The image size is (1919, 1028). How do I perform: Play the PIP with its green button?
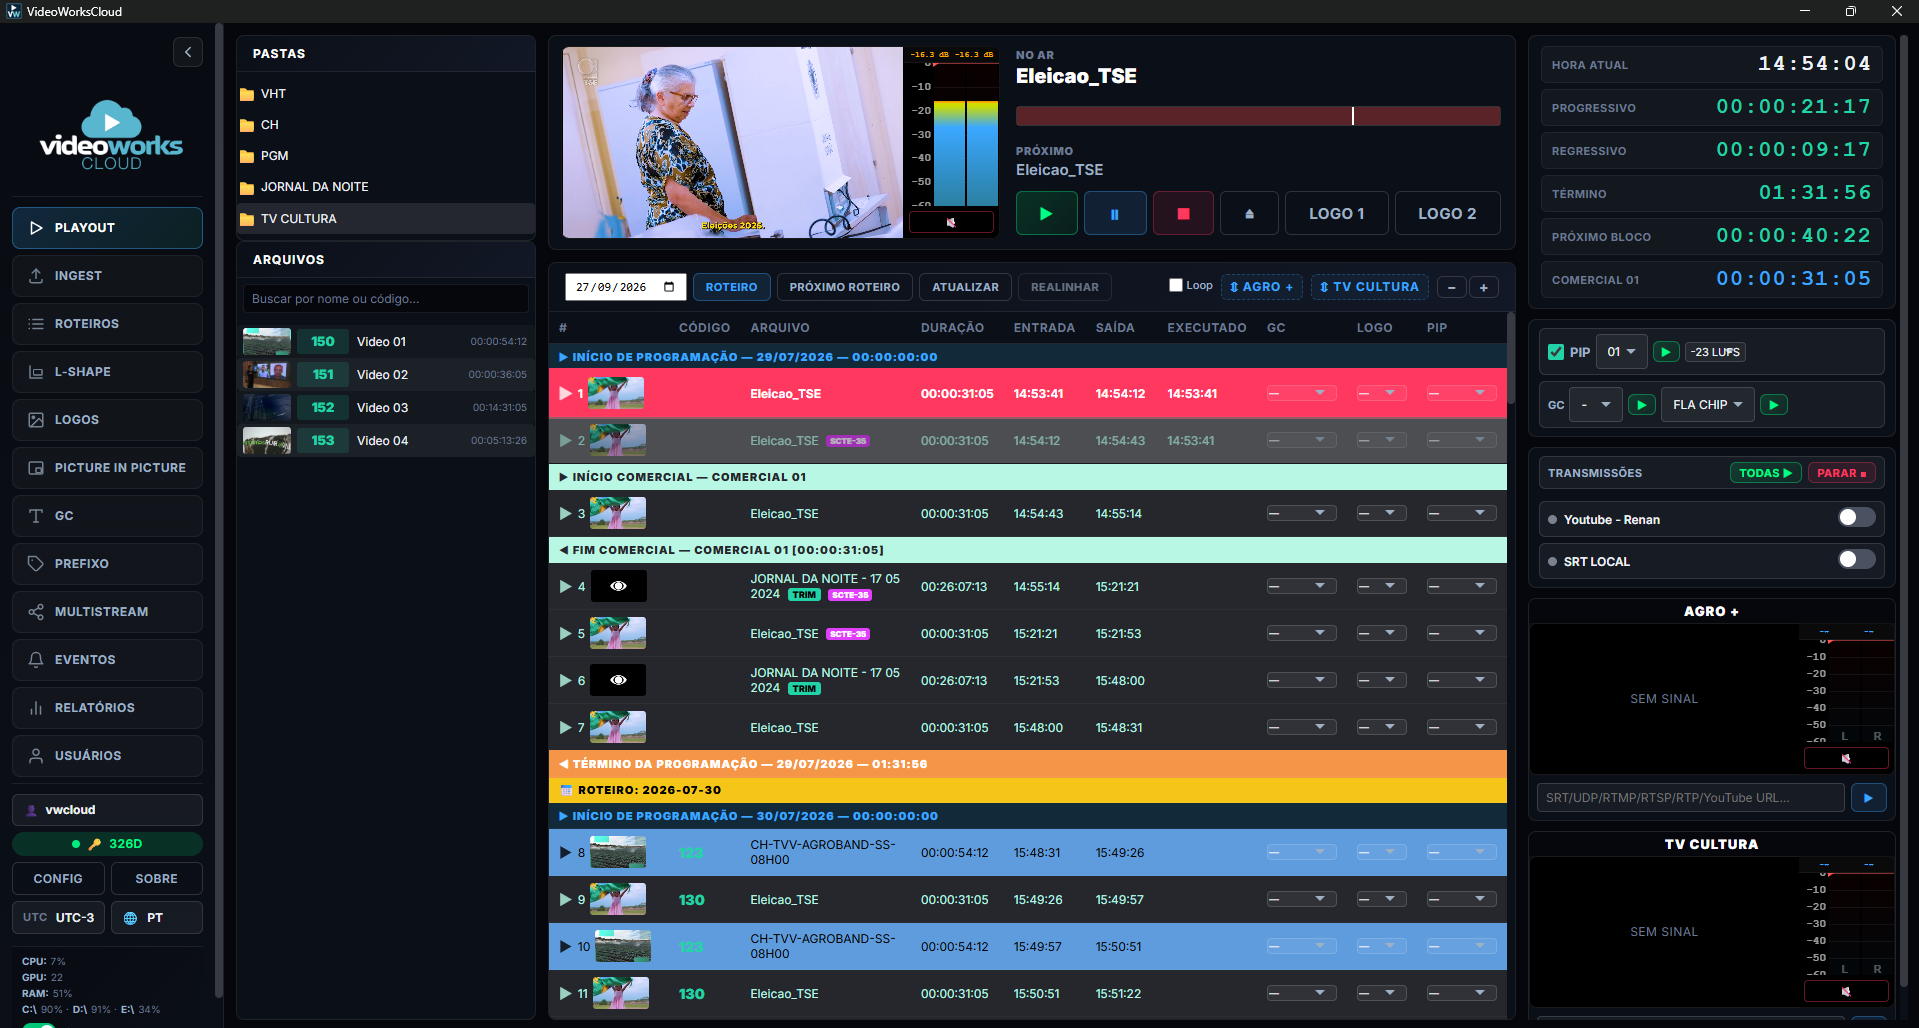pyautogui.click(x=1665, y=352)
